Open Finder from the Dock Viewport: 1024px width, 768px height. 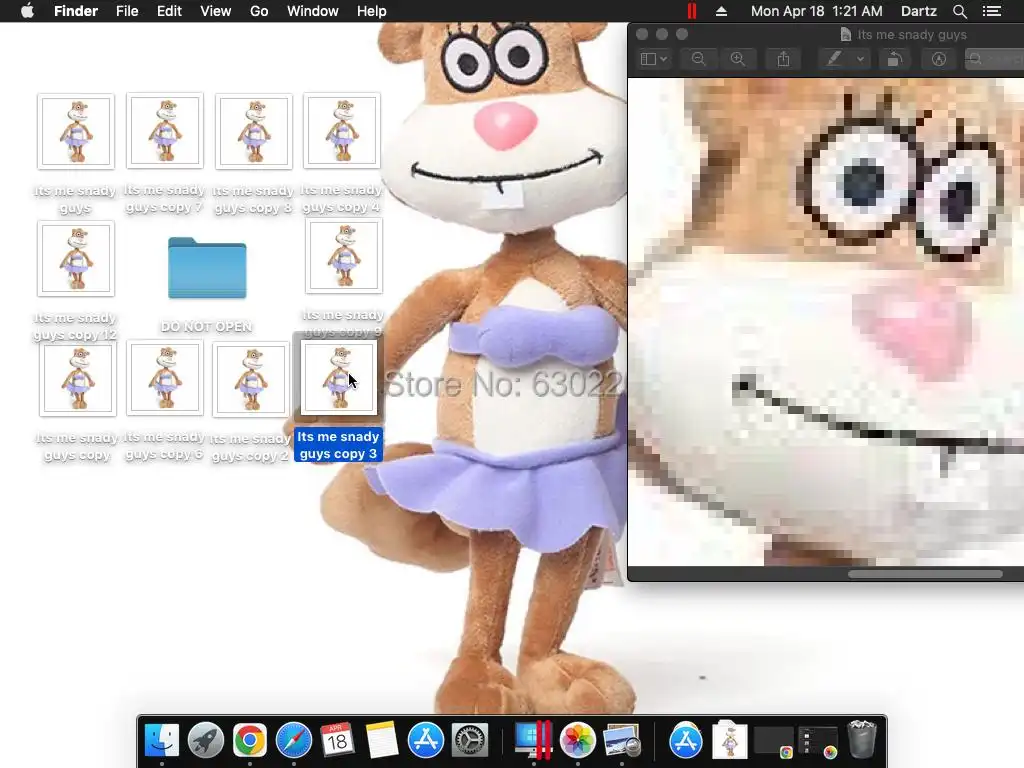coord(161,740)
